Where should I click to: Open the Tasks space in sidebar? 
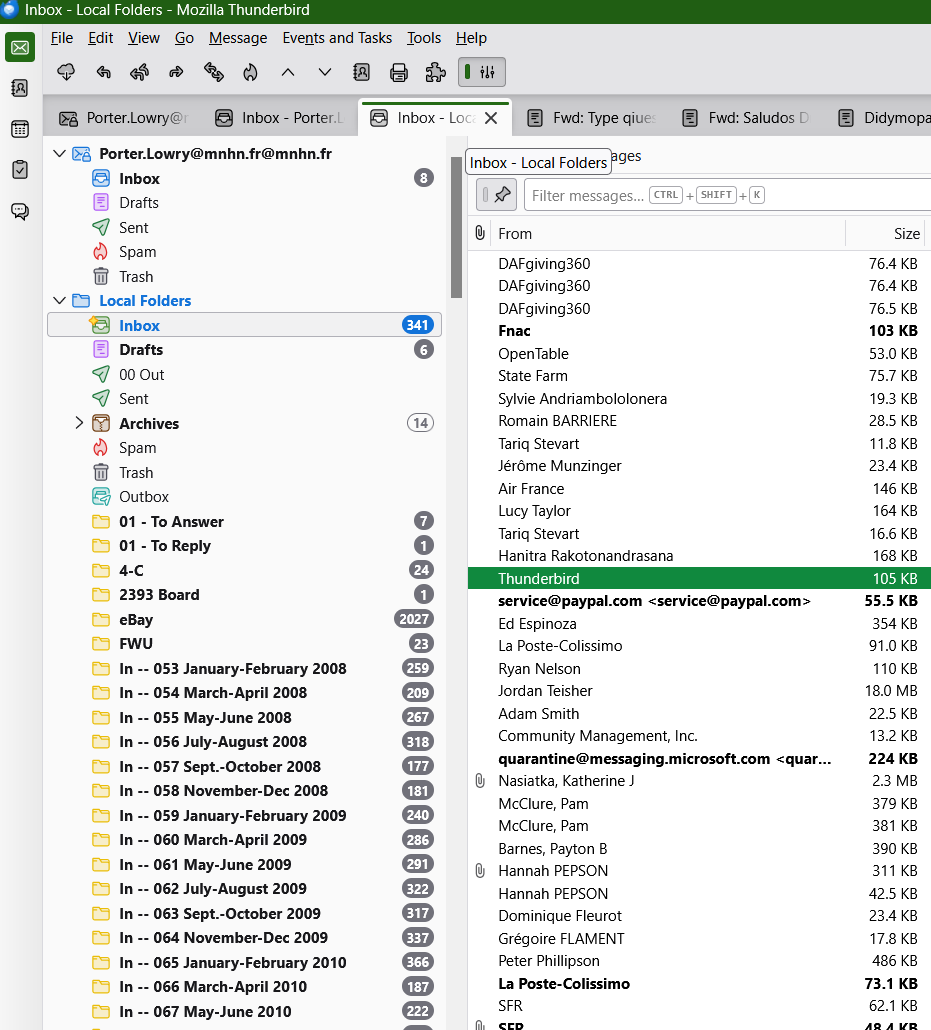point(20,169)
